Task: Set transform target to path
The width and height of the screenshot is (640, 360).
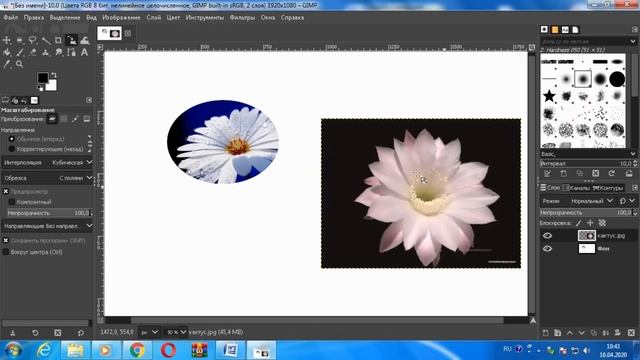Action: coord(75,119)
